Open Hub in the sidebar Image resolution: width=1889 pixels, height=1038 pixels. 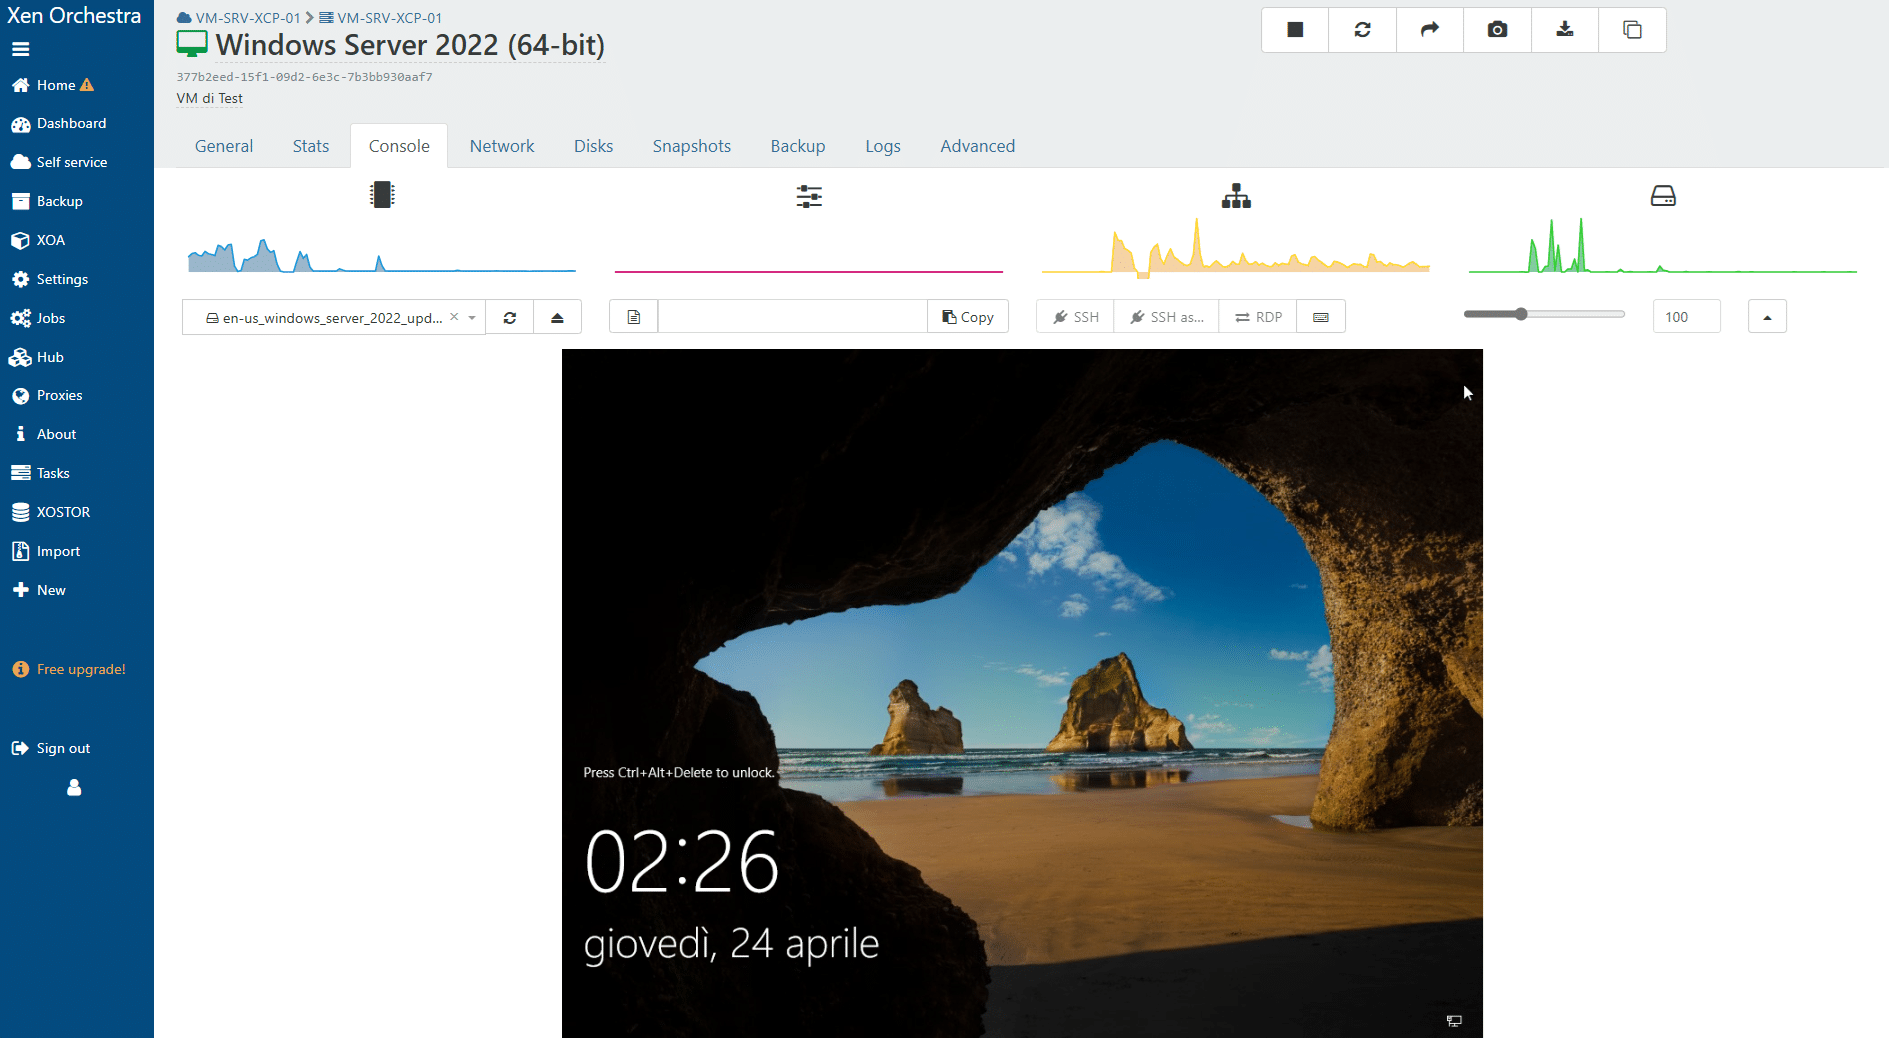pyautogui.click(x=37, y=357)
